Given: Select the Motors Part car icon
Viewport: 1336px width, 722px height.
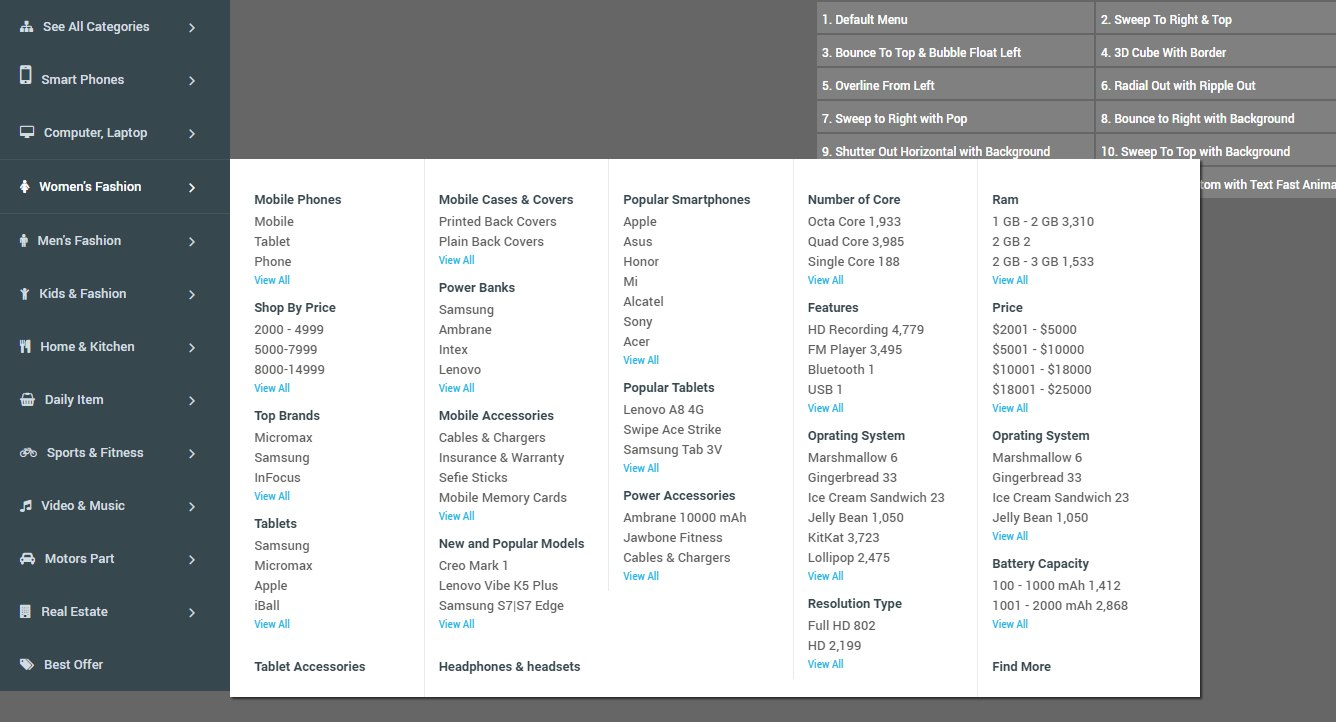Looking at the screenshot, I should [x=24, y=558].
